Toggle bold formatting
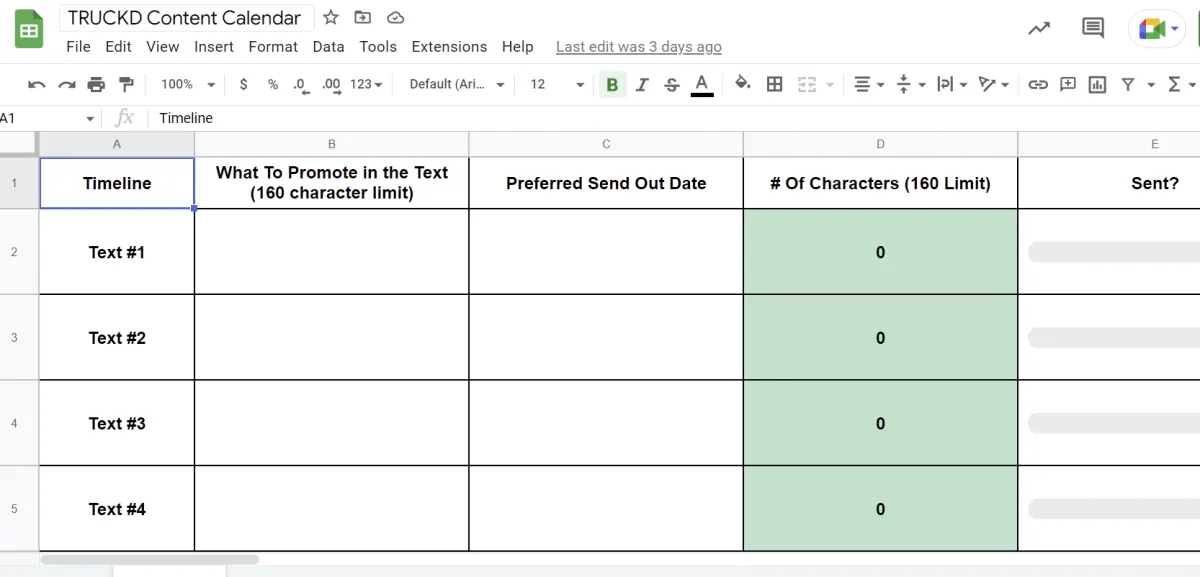 pyautogui.click(x=612, y=84)
